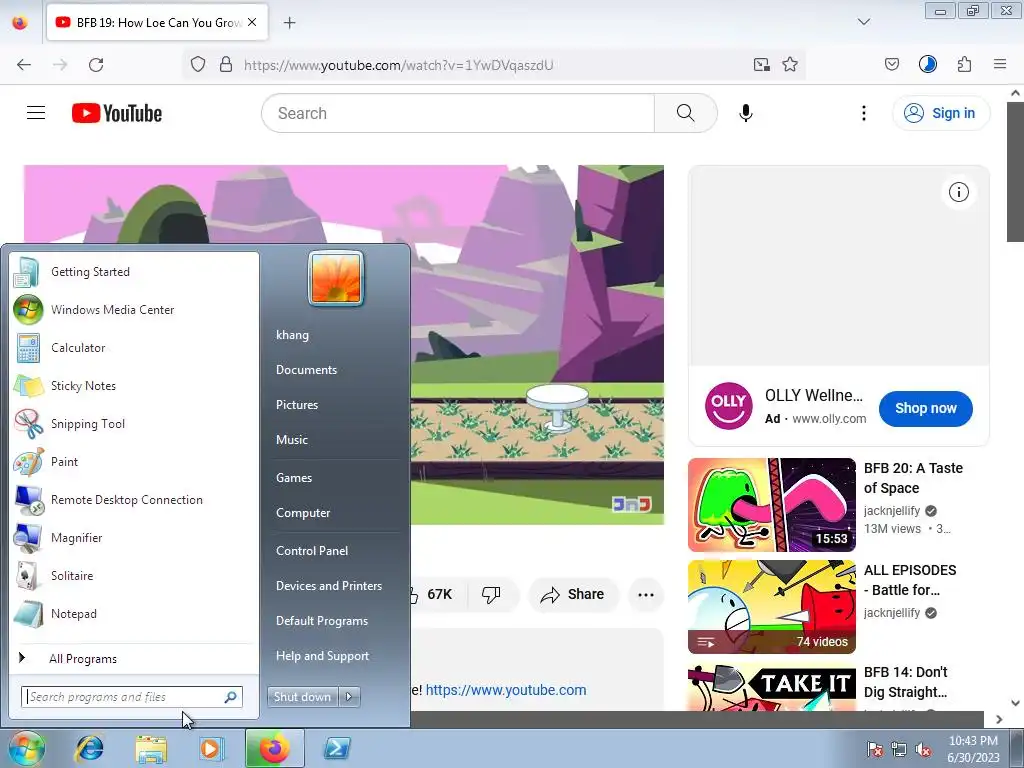The width and height of the screenshot is (1024, 768).
Task: Click the Sign in button
Action: [x=940, y=113]
